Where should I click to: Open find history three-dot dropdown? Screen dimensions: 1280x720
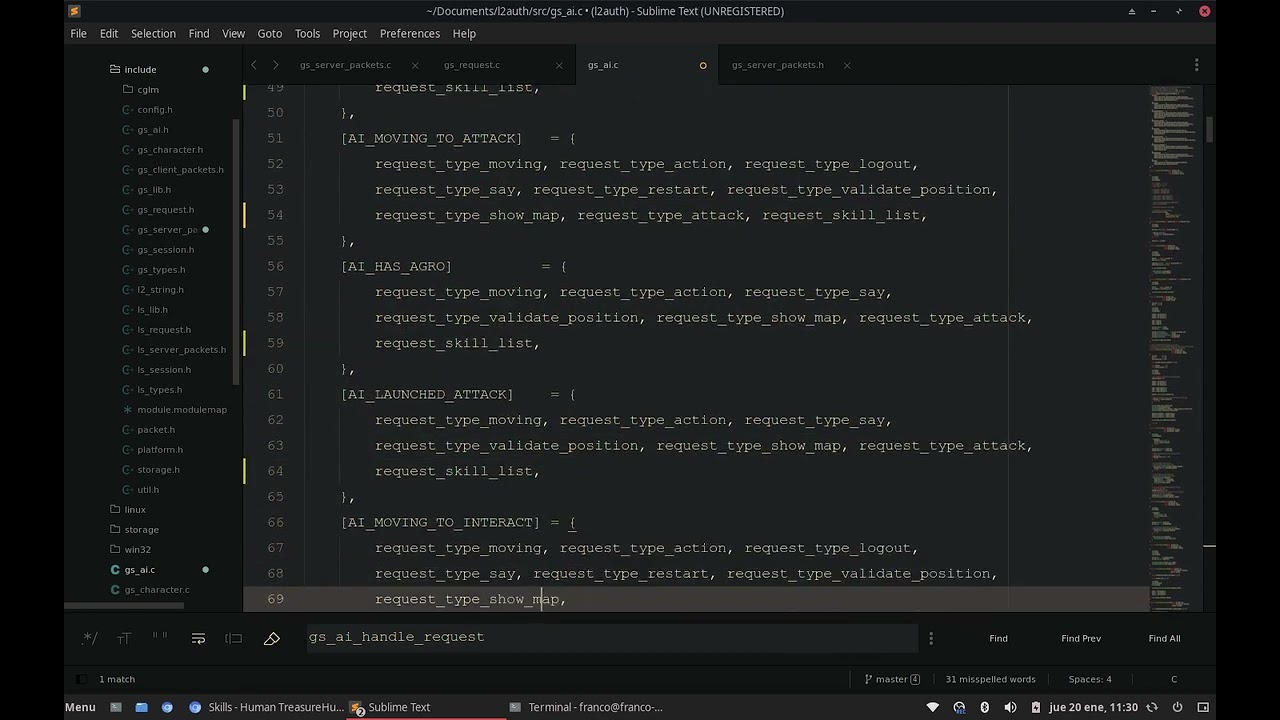[x=931, y=638]
